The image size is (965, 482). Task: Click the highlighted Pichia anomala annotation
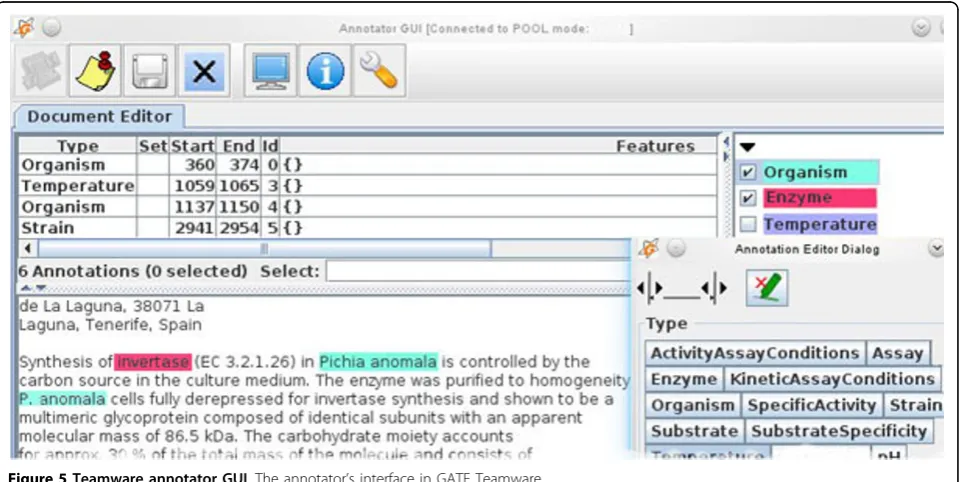(378, 362)
